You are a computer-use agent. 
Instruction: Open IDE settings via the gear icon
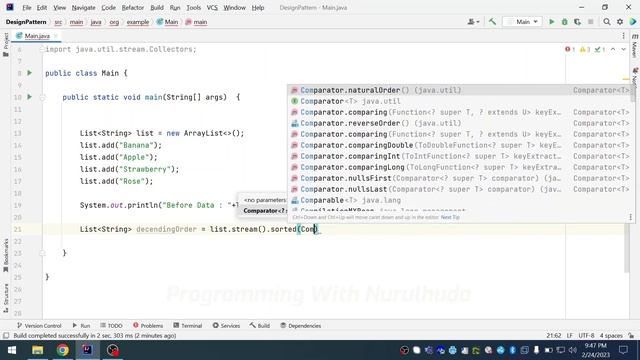pyautogui.click(x=620, y=22)
